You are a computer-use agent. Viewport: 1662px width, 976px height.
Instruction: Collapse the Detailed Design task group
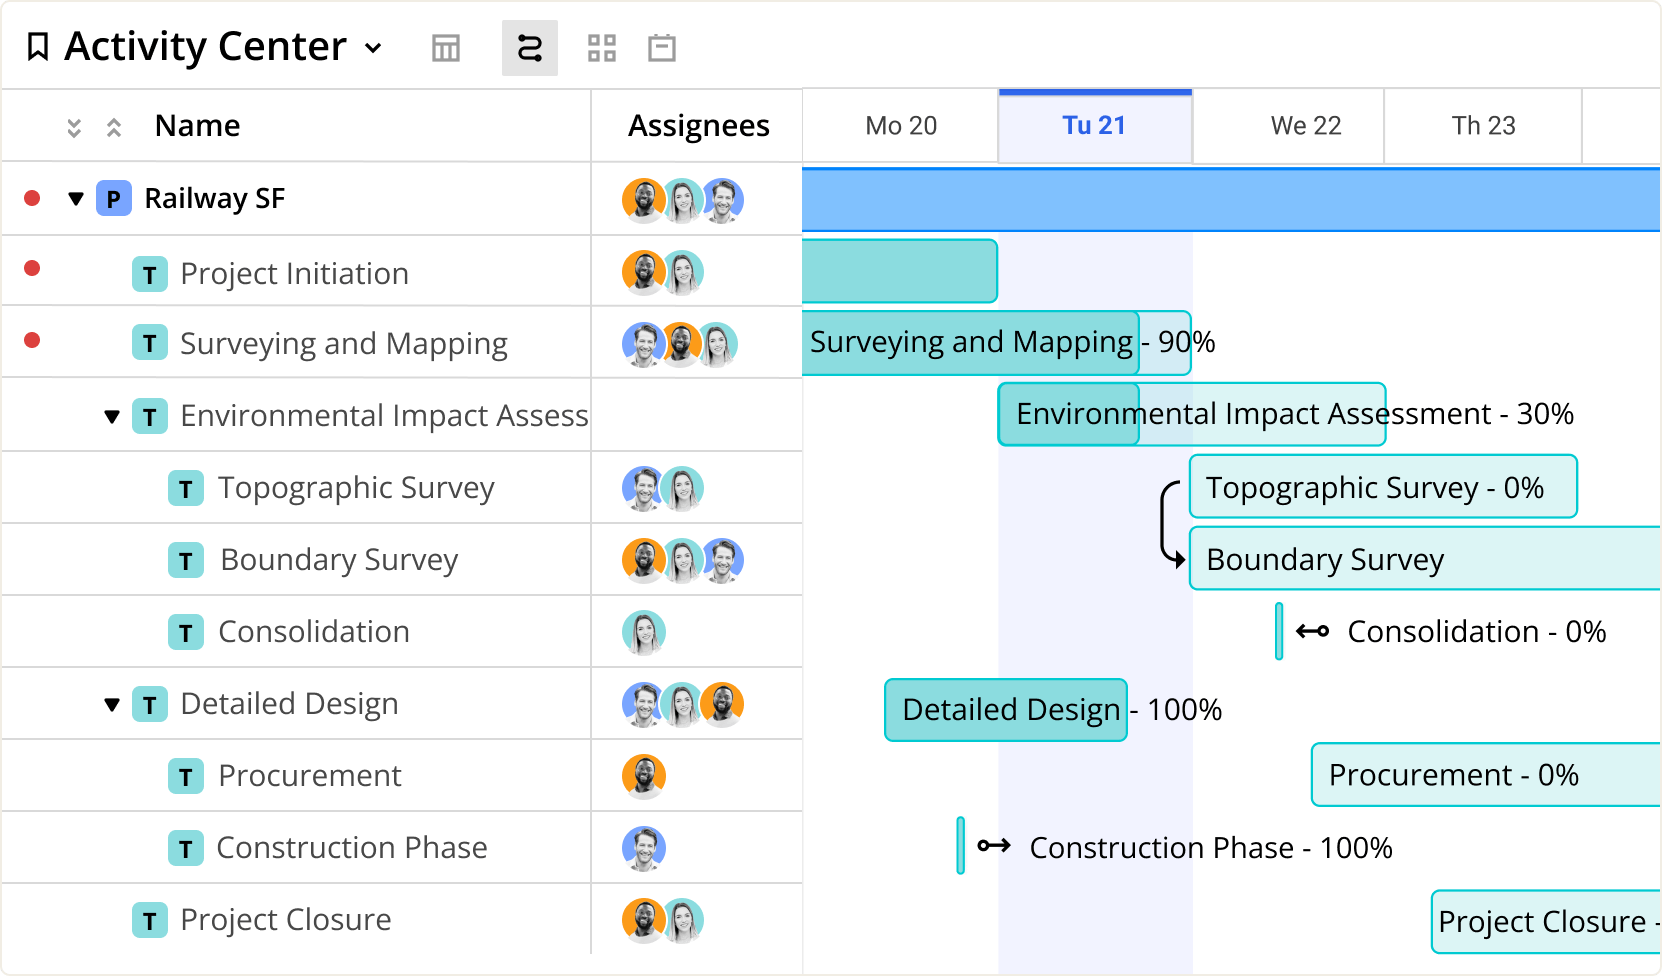point(112,704)
